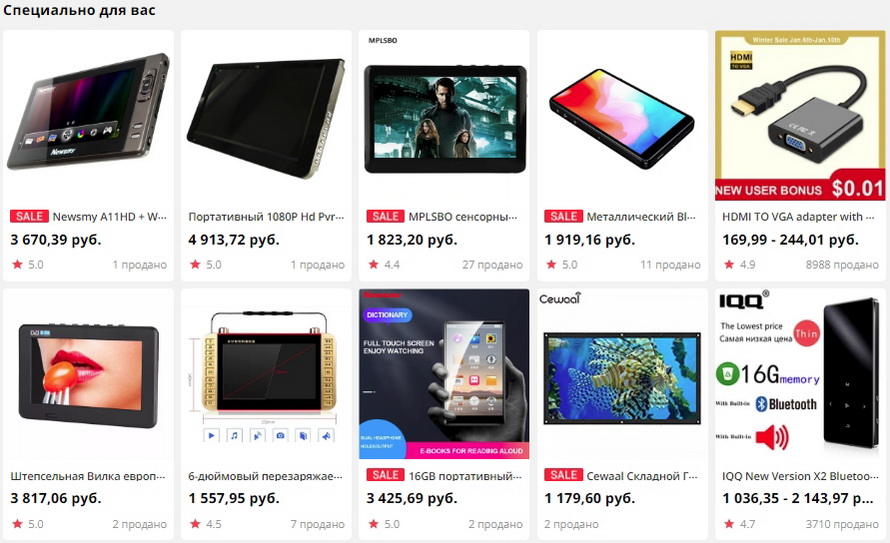This screenshot has height=543, width=890.
Task: Click the MPLSBO touchscreen player thumbnail
Action: [444, 115]
